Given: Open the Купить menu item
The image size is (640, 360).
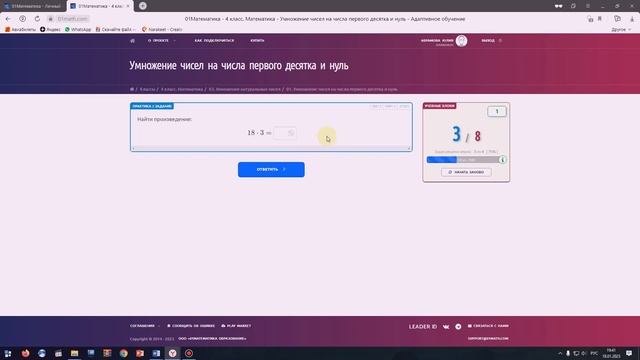Looking at the screenshot, I should coord(257,40).
